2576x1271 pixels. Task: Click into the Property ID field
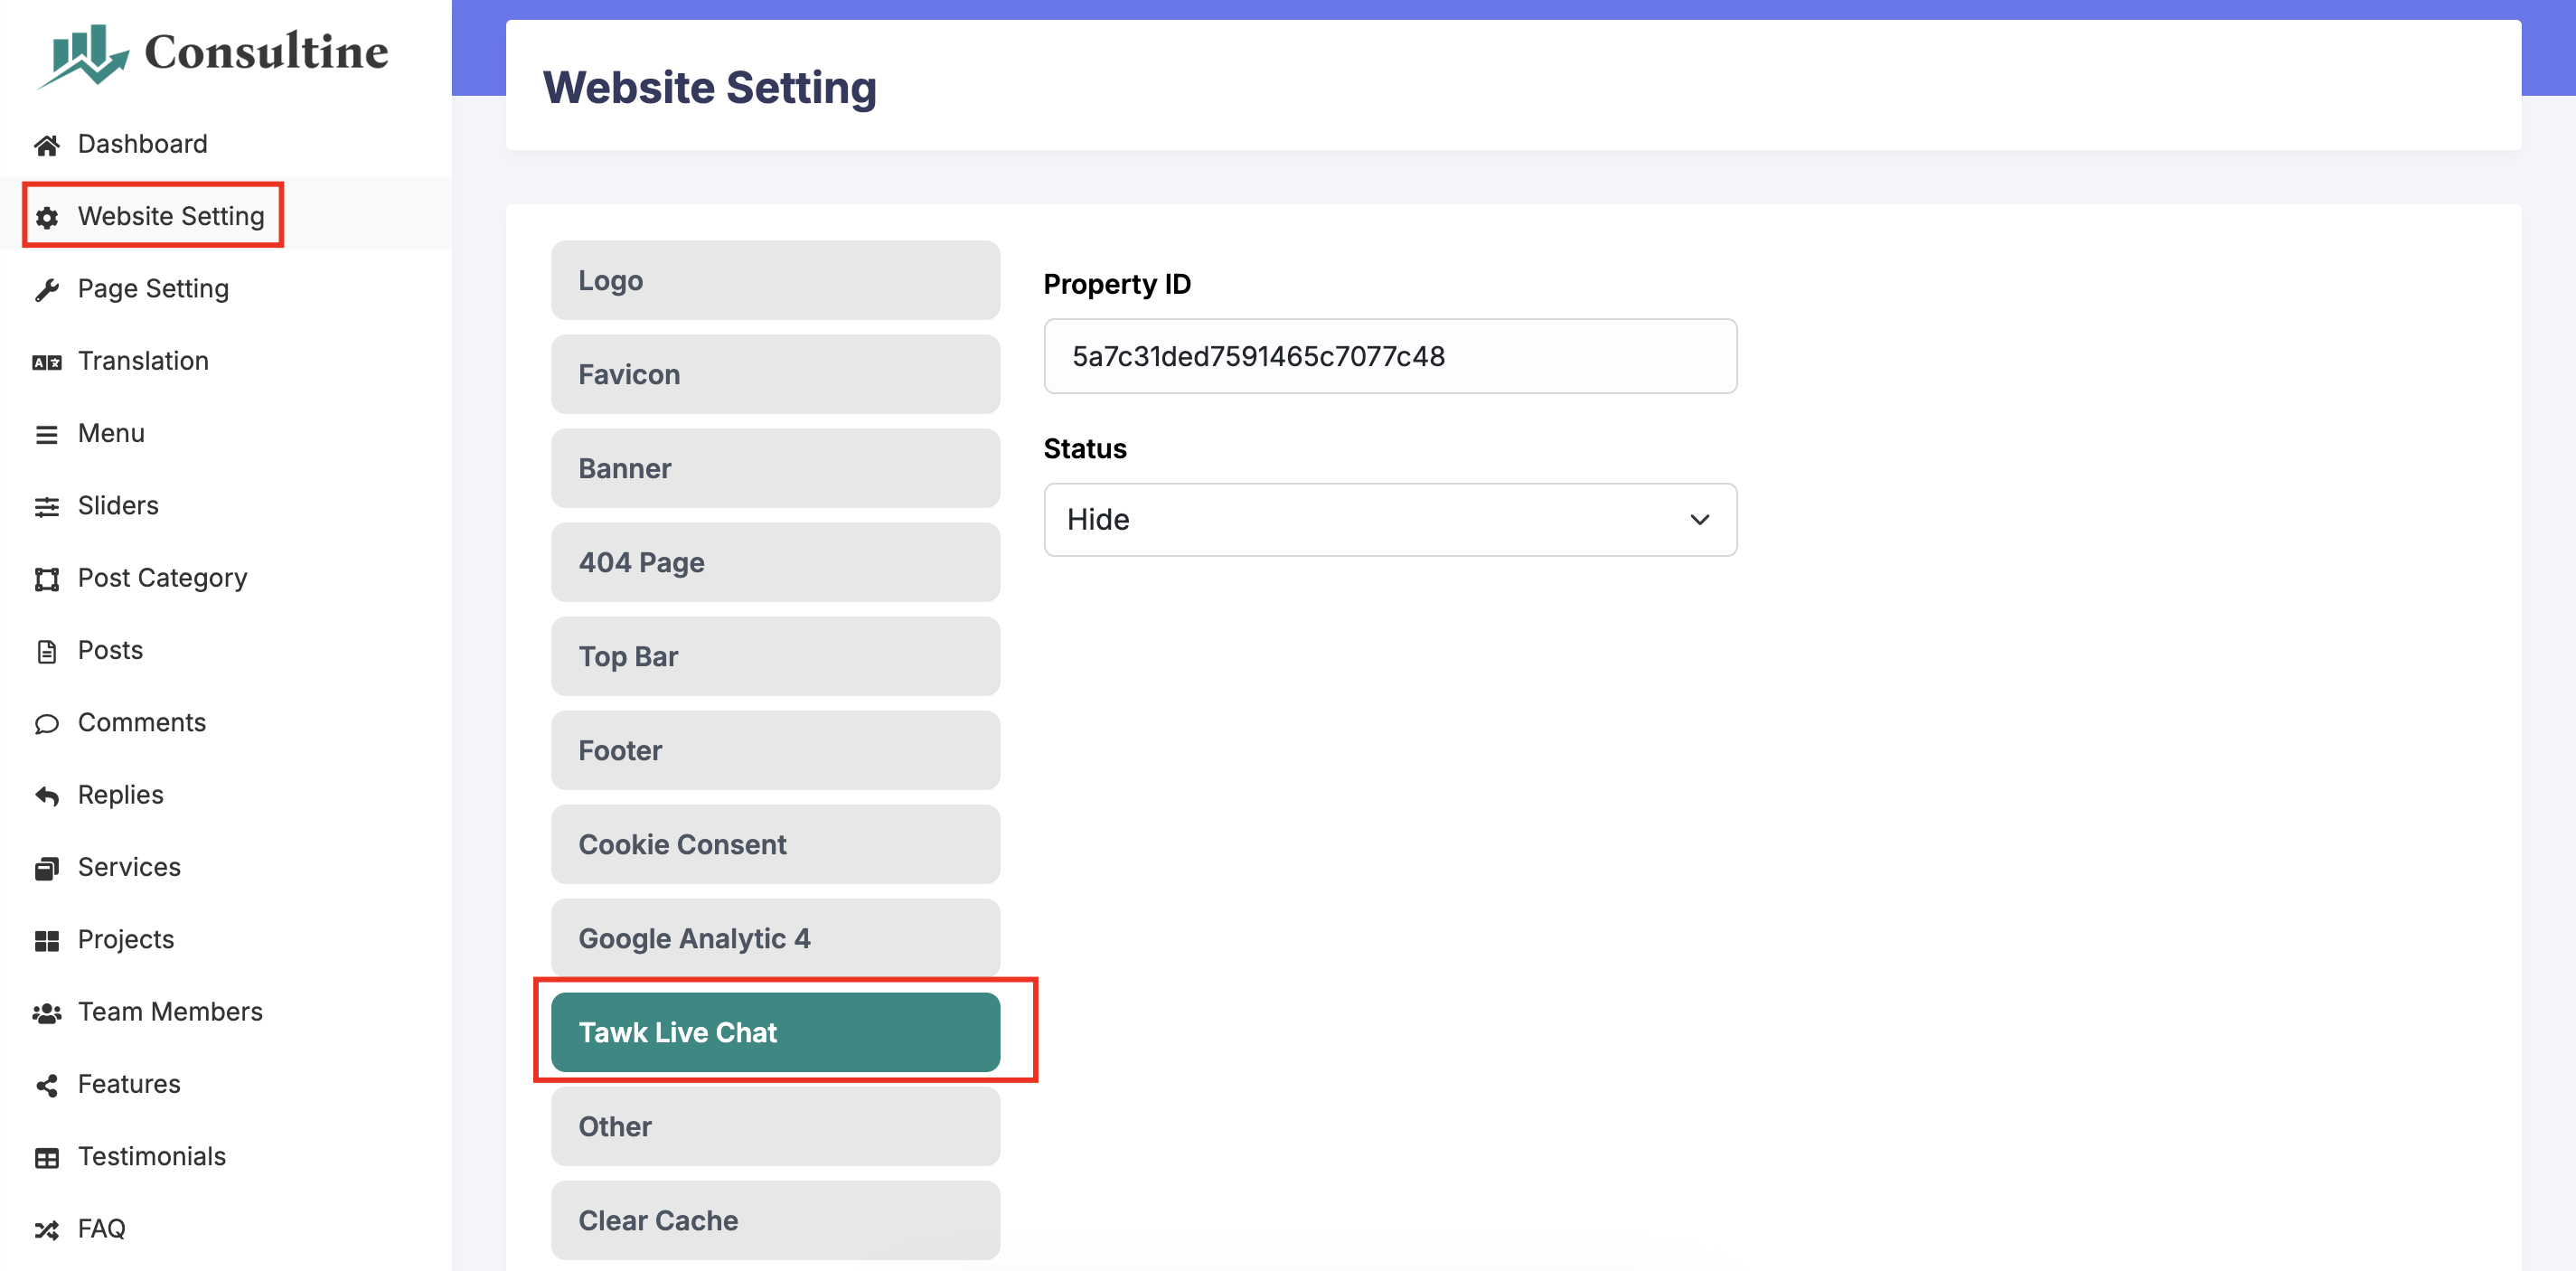point(1388,356)
